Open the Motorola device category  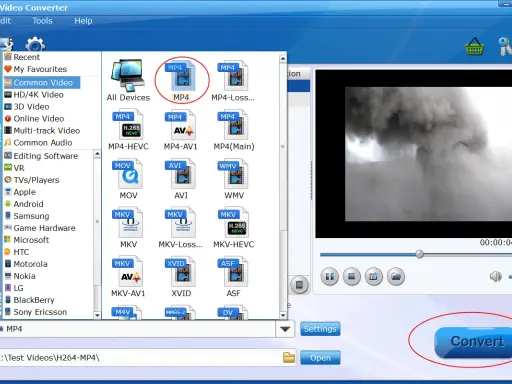point(26,264)
